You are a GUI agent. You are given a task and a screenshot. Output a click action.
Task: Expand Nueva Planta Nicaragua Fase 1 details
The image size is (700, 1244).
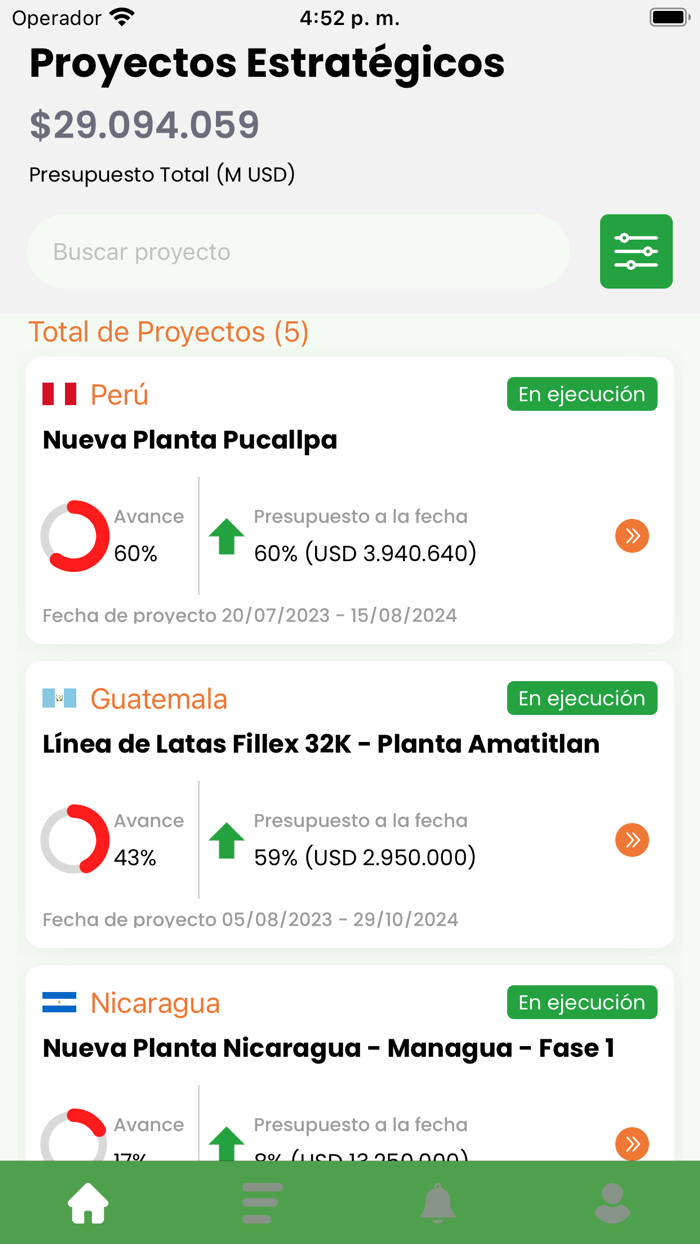tap(632, 1144)
